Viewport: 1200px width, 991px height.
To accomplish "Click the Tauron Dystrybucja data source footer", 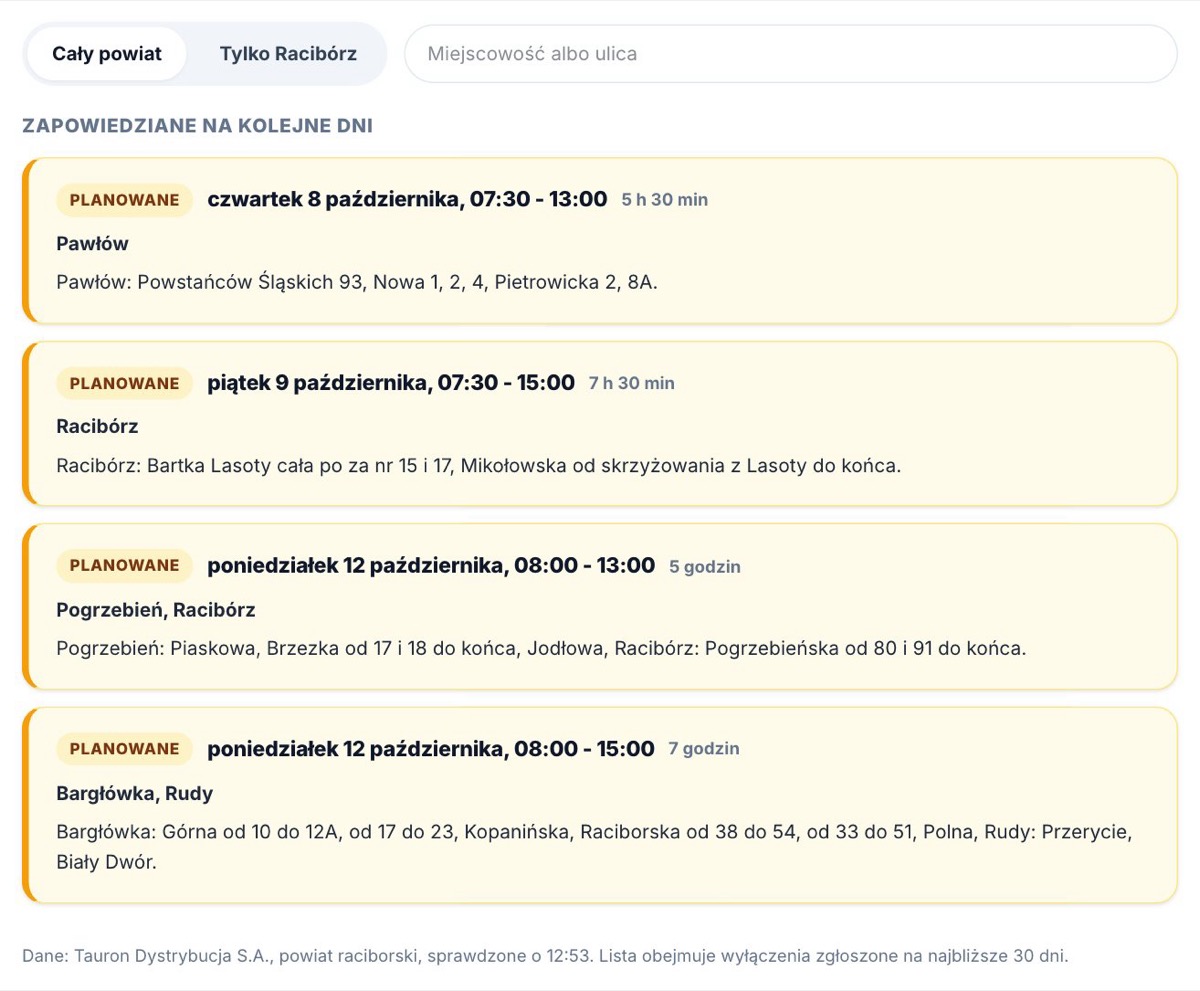I will [x=545, y=956].
